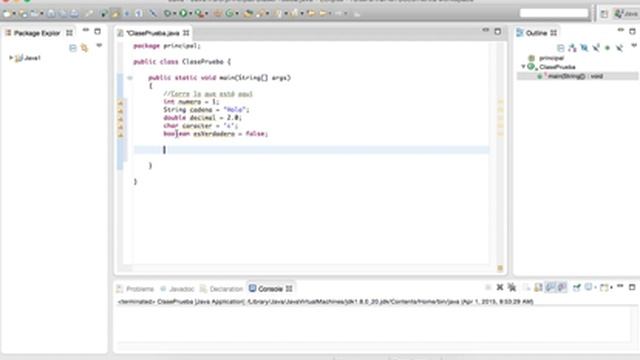Image resolution: width=640 pixels, height=360 pixels.
Task: Select main(String[]) method in Outline
Action: (x=576, y=76)
